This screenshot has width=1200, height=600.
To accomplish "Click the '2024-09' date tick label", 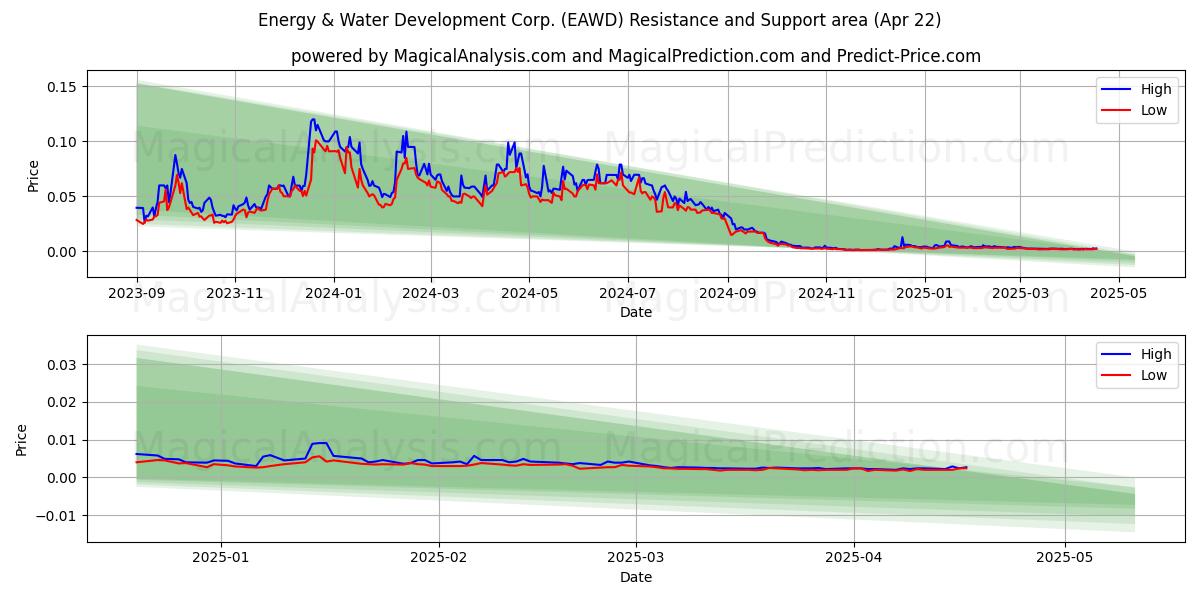I will pyautogui.click(x=728, y=294).
